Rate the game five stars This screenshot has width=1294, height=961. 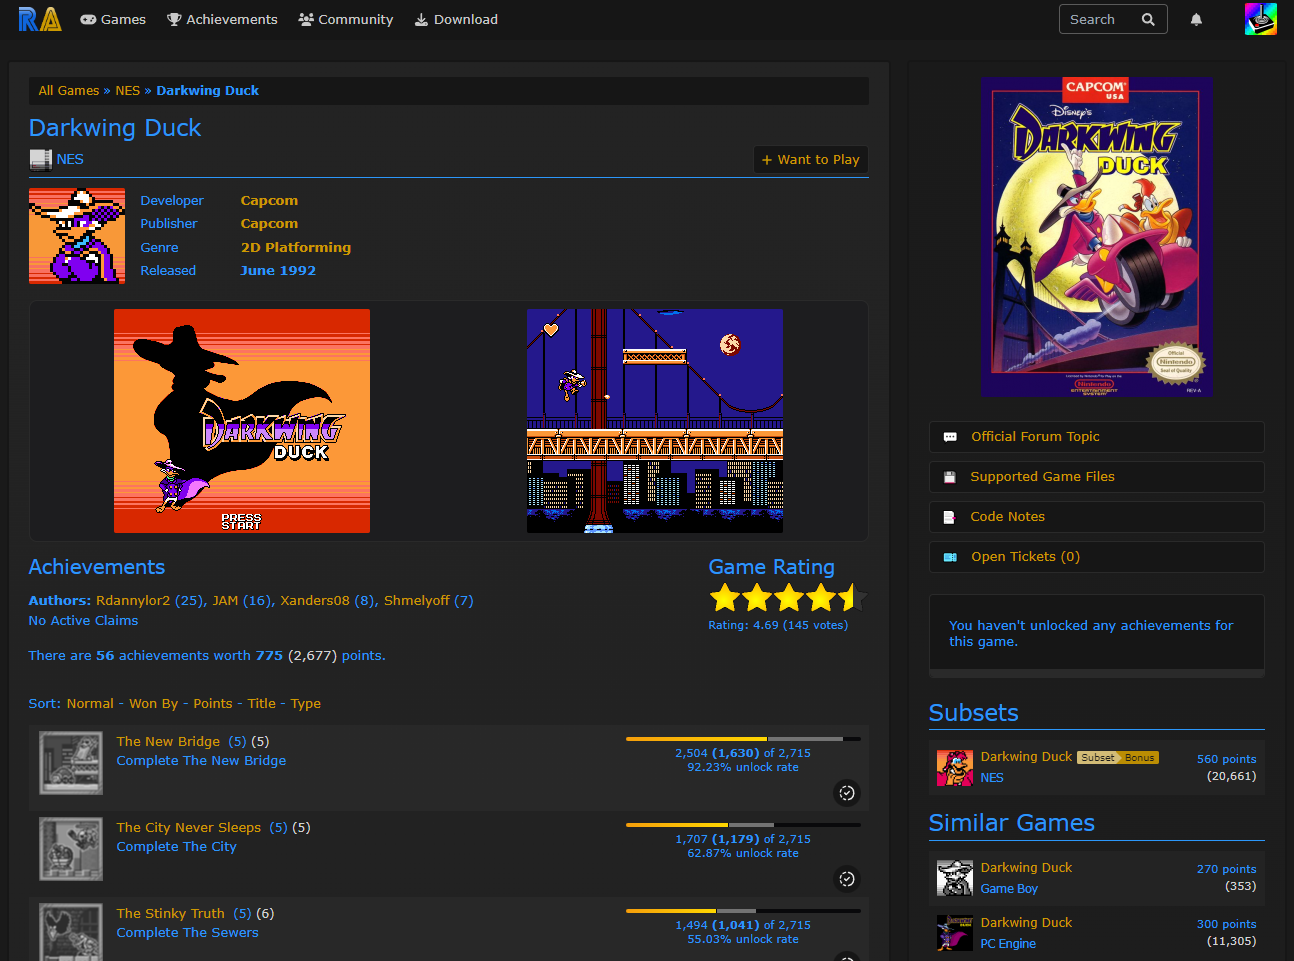click(852, 598)
